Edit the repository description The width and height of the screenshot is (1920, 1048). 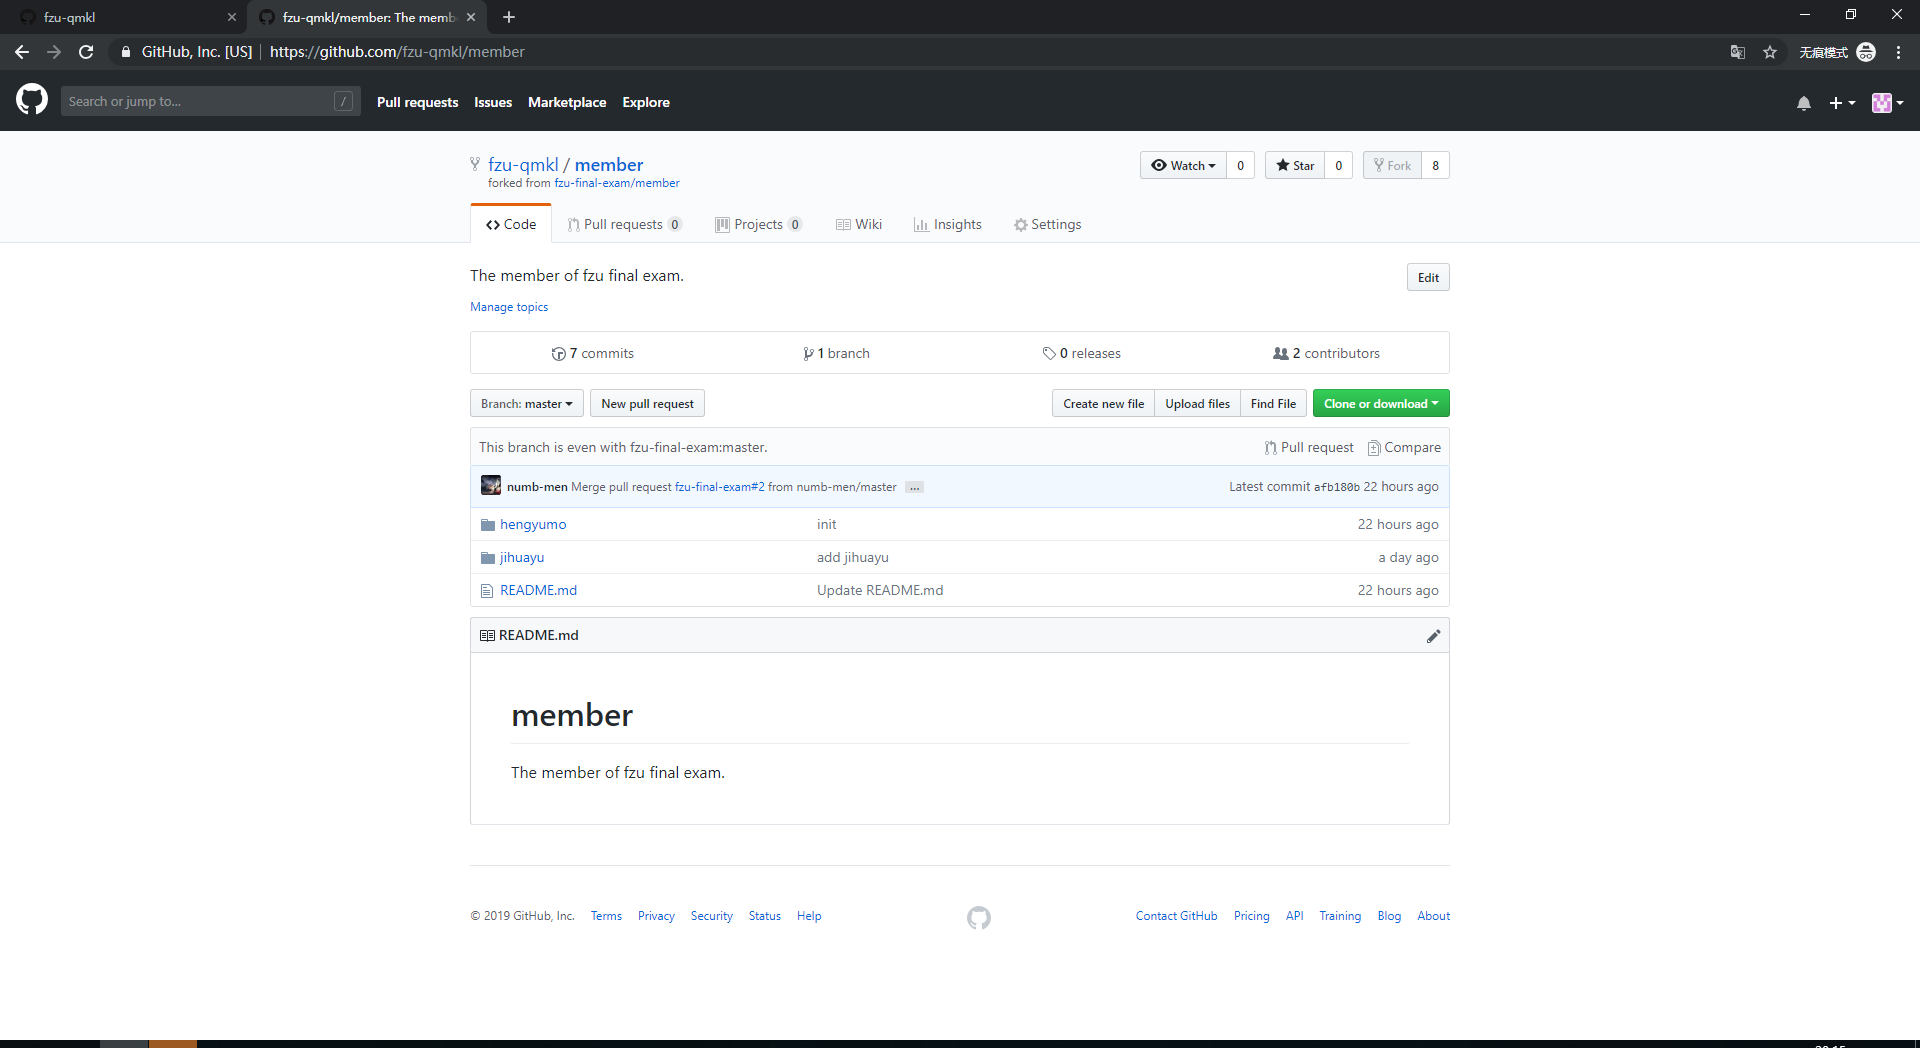pyautogui.click(x=1428, y=277)
